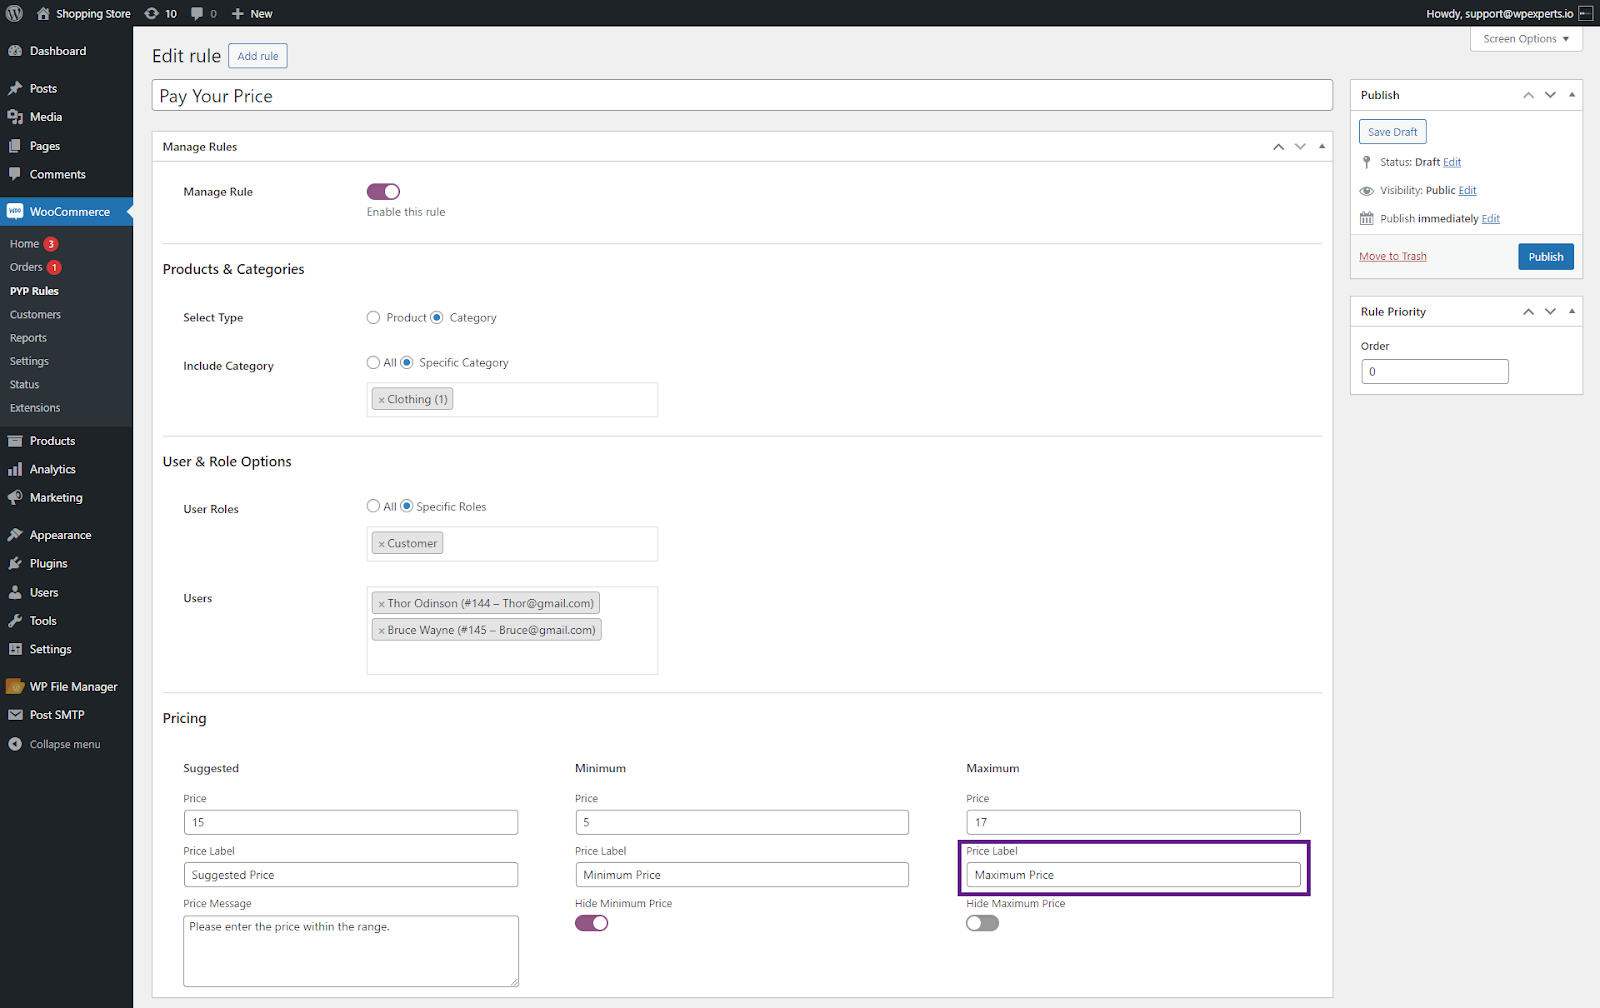Open PYP Rules submenu item
This screenshot has width=1600, height=1008.
[34, 291]
